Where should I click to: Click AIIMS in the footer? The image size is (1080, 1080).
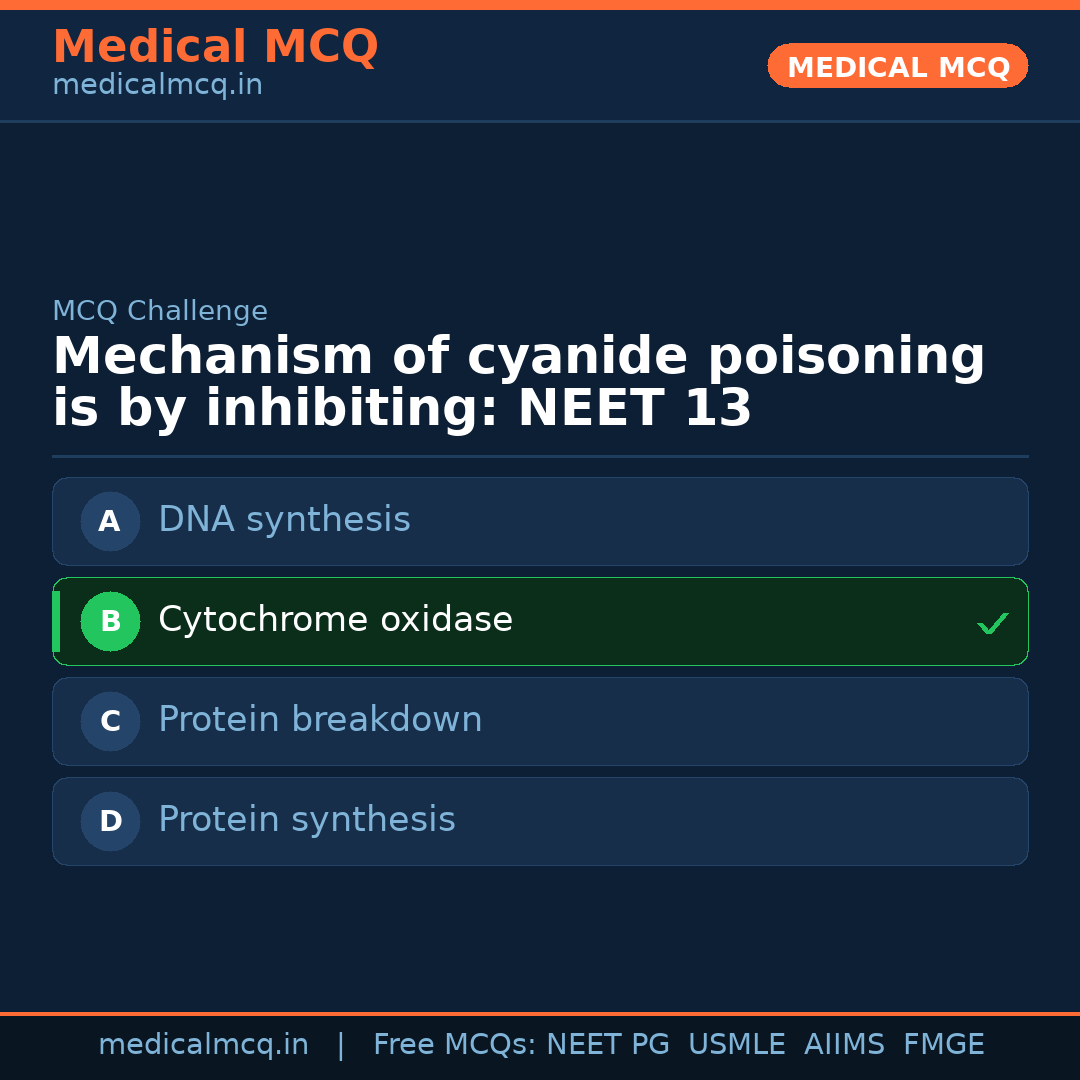coord(844,1045)
